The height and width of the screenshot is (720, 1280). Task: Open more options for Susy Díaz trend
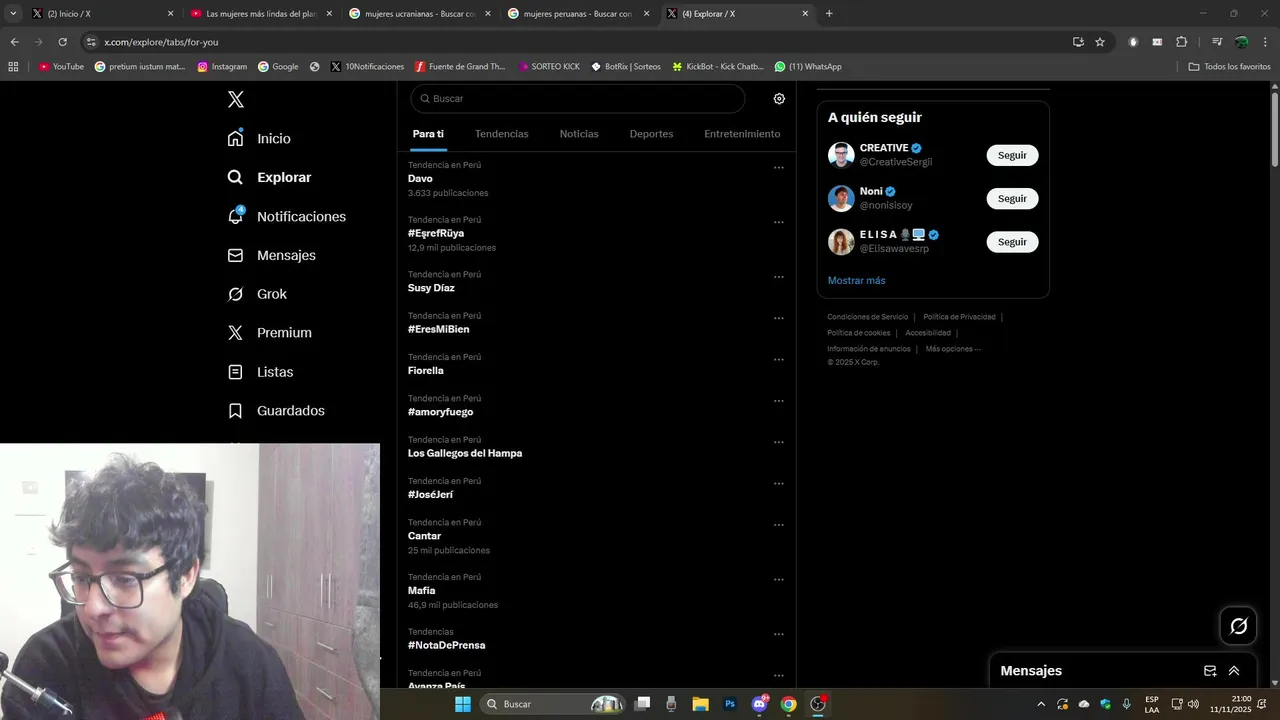point(779,277)
